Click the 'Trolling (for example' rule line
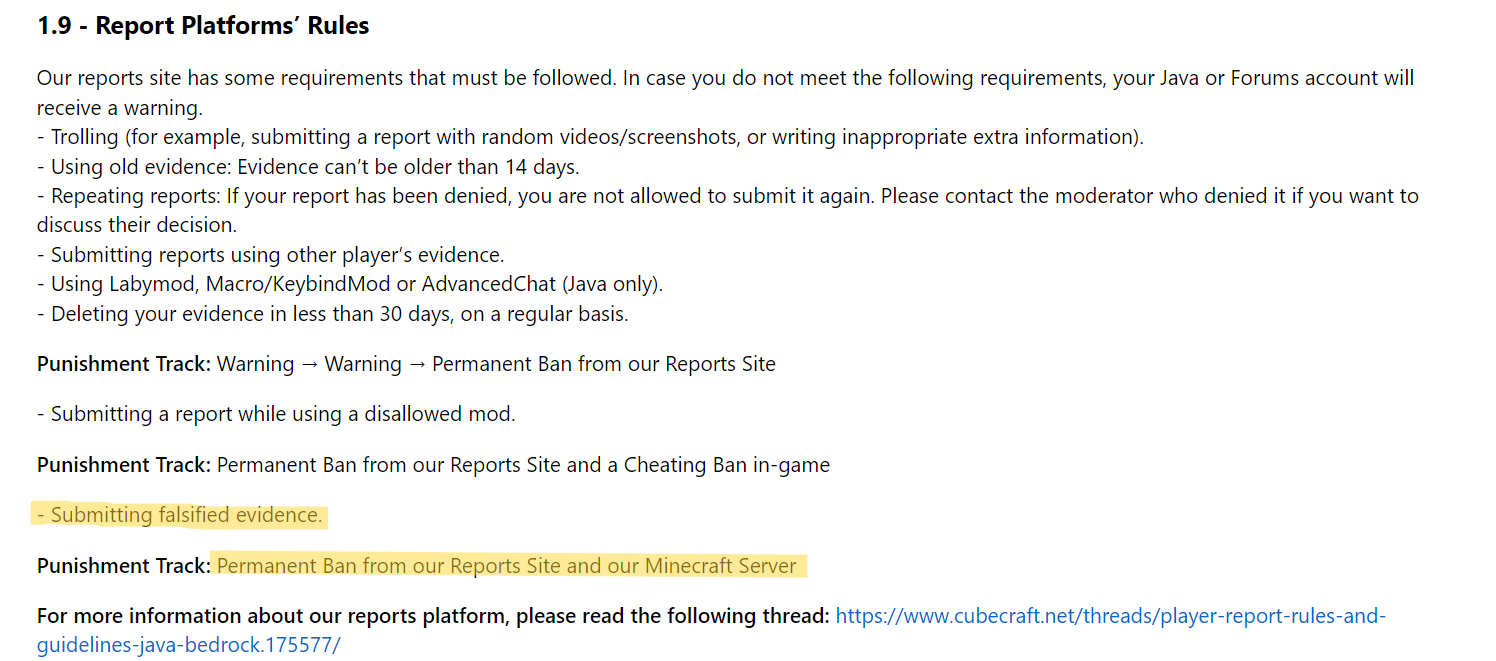The height and width of the screenshot is (661, 1496). pyautogui.click(x=590, y=137)
